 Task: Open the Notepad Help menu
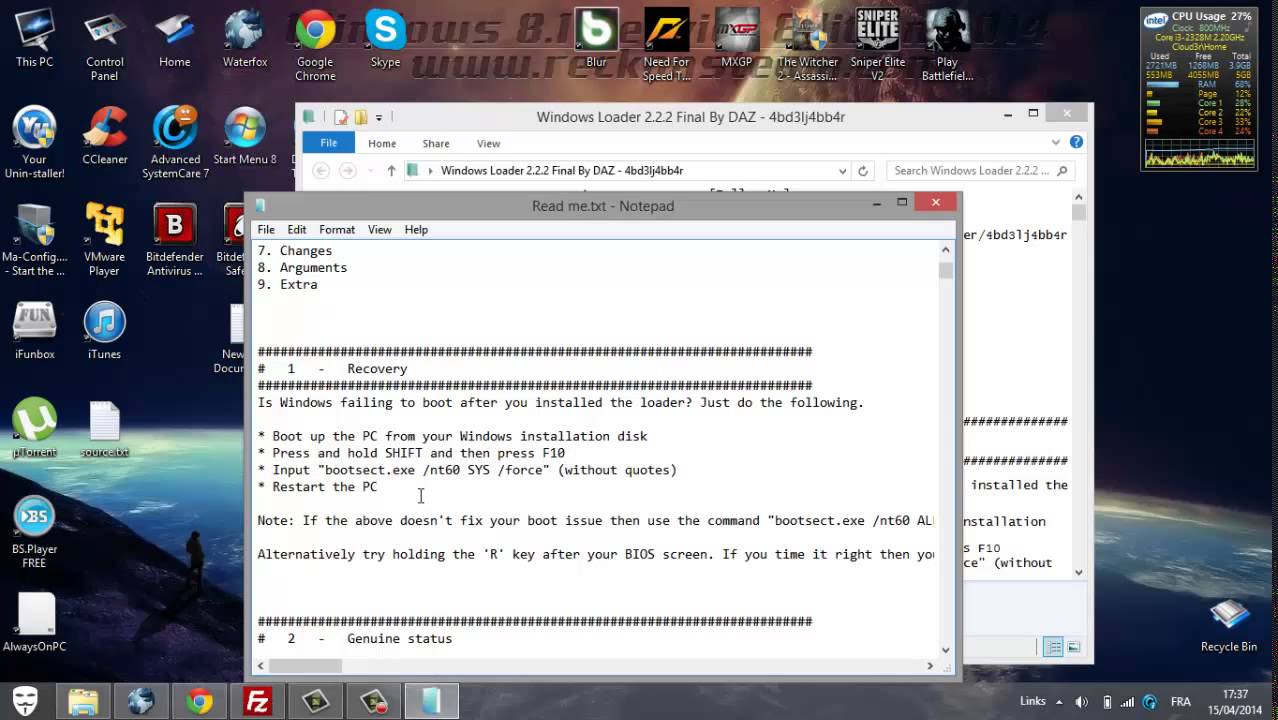pyautogui.click(x=416, y=230)
